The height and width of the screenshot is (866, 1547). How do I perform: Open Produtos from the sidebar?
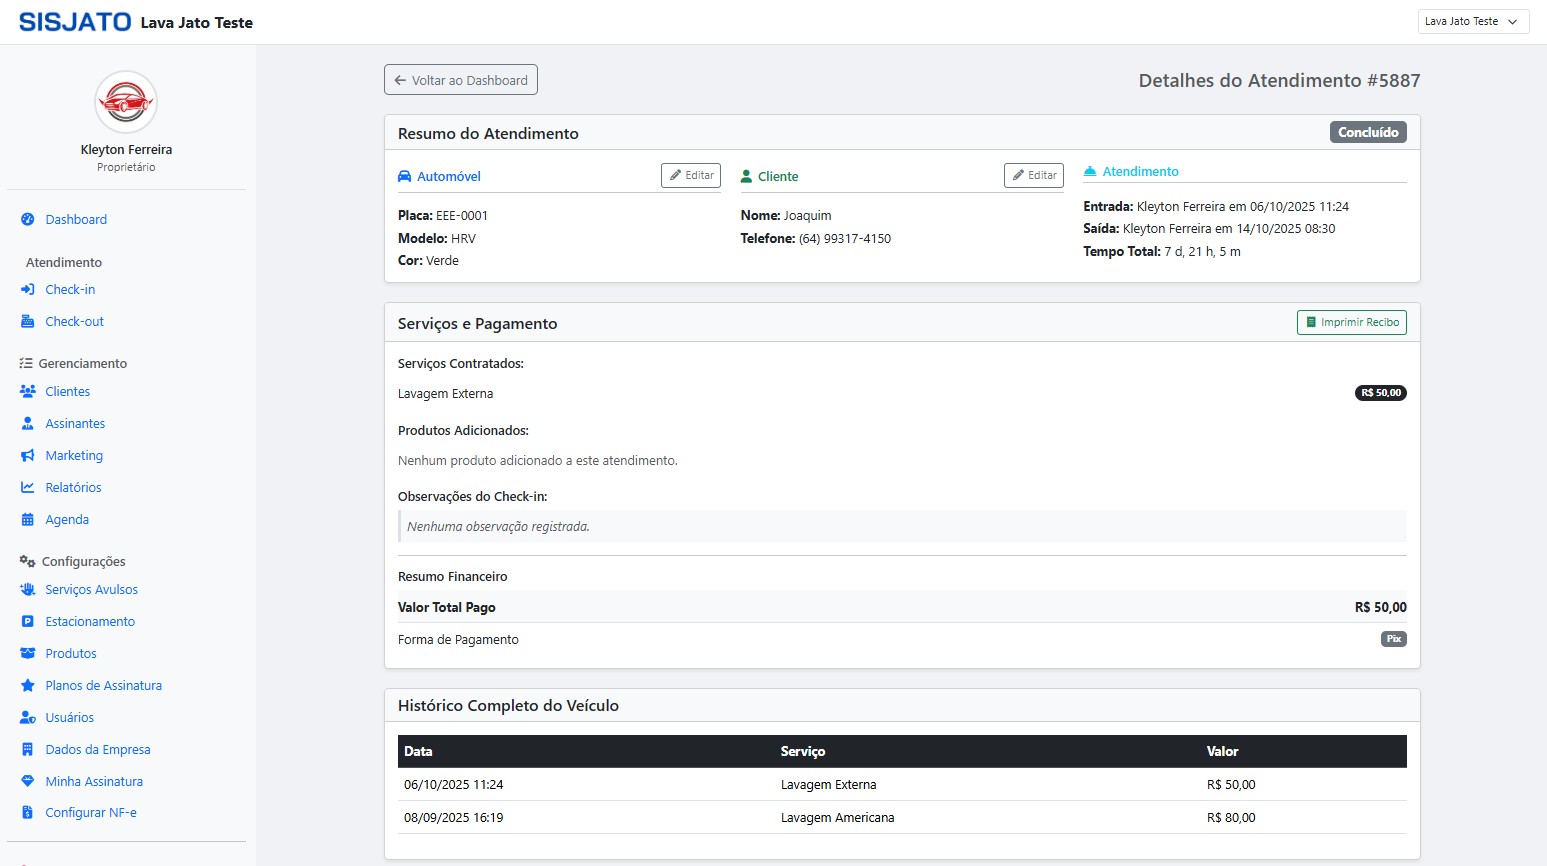tap(71, 653)
